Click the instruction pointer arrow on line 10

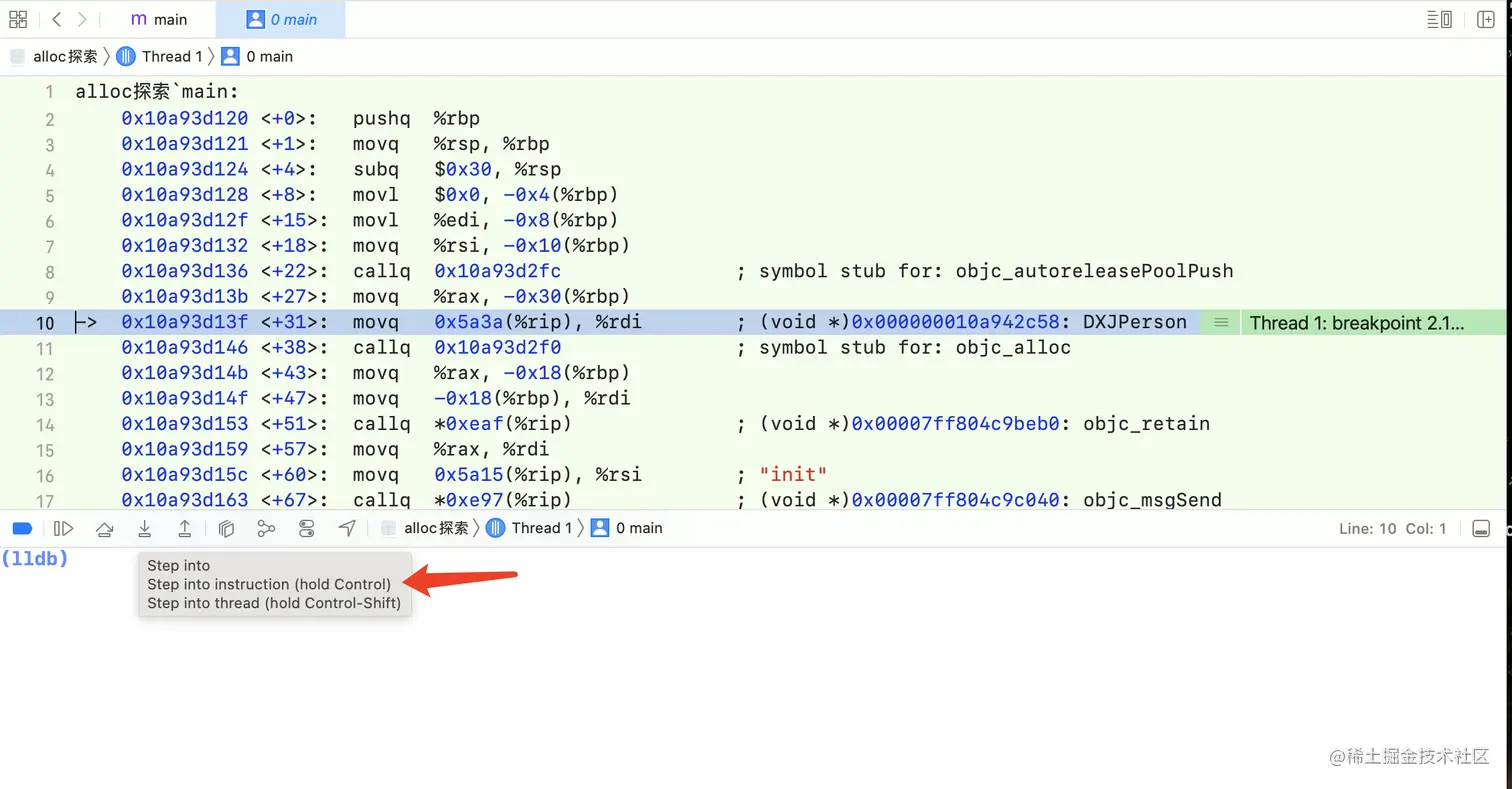coord(86,322)
